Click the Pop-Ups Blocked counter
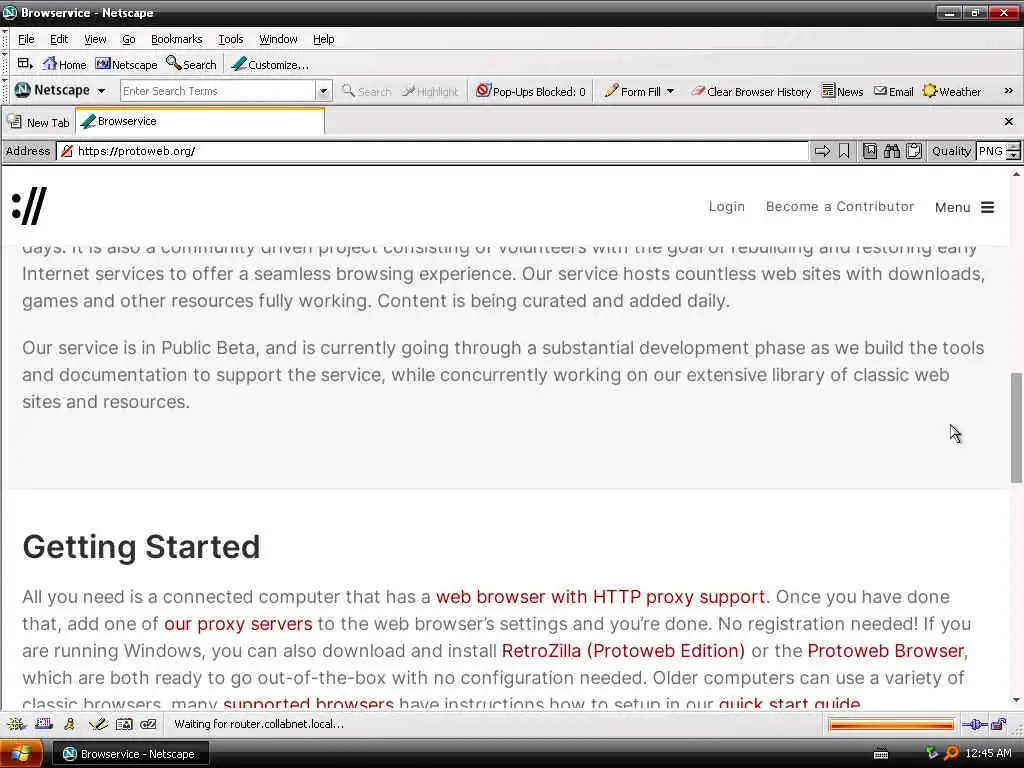1024x768 pixels. 531,91
